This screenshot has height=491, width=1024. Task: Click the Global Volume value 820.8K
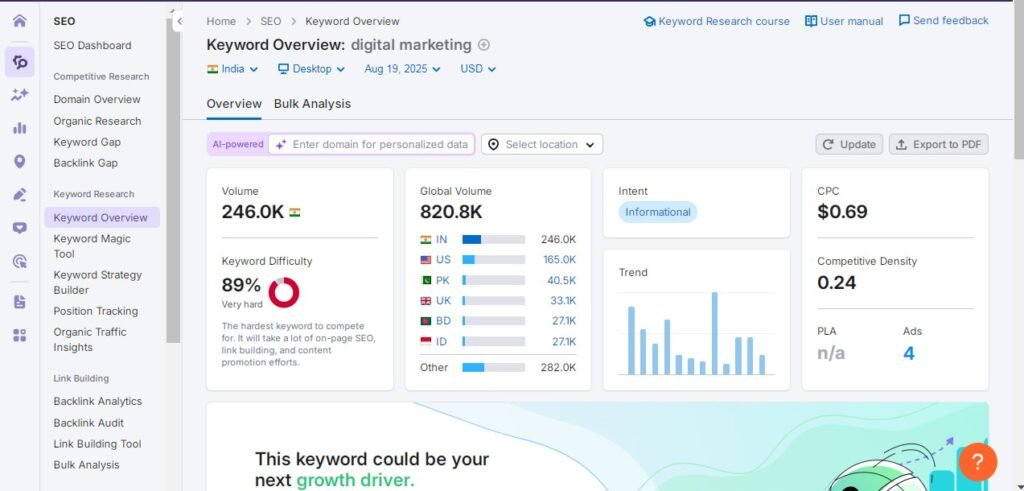coord(451,212)
